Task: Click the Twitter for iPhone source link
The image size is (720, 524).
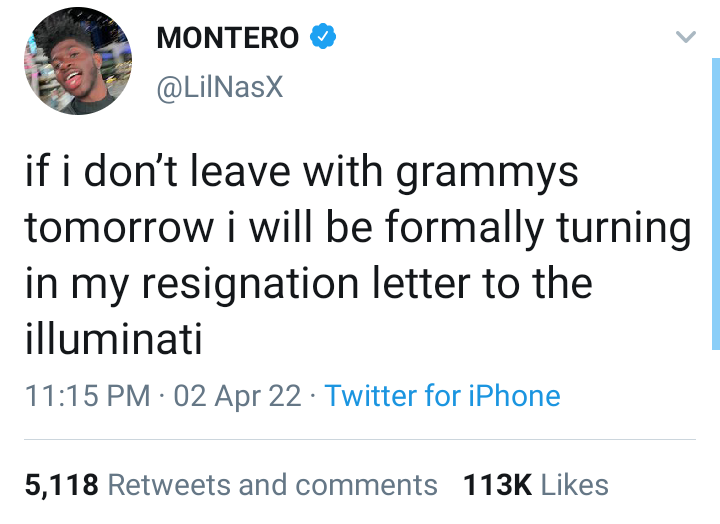Action: click(442, 395)
